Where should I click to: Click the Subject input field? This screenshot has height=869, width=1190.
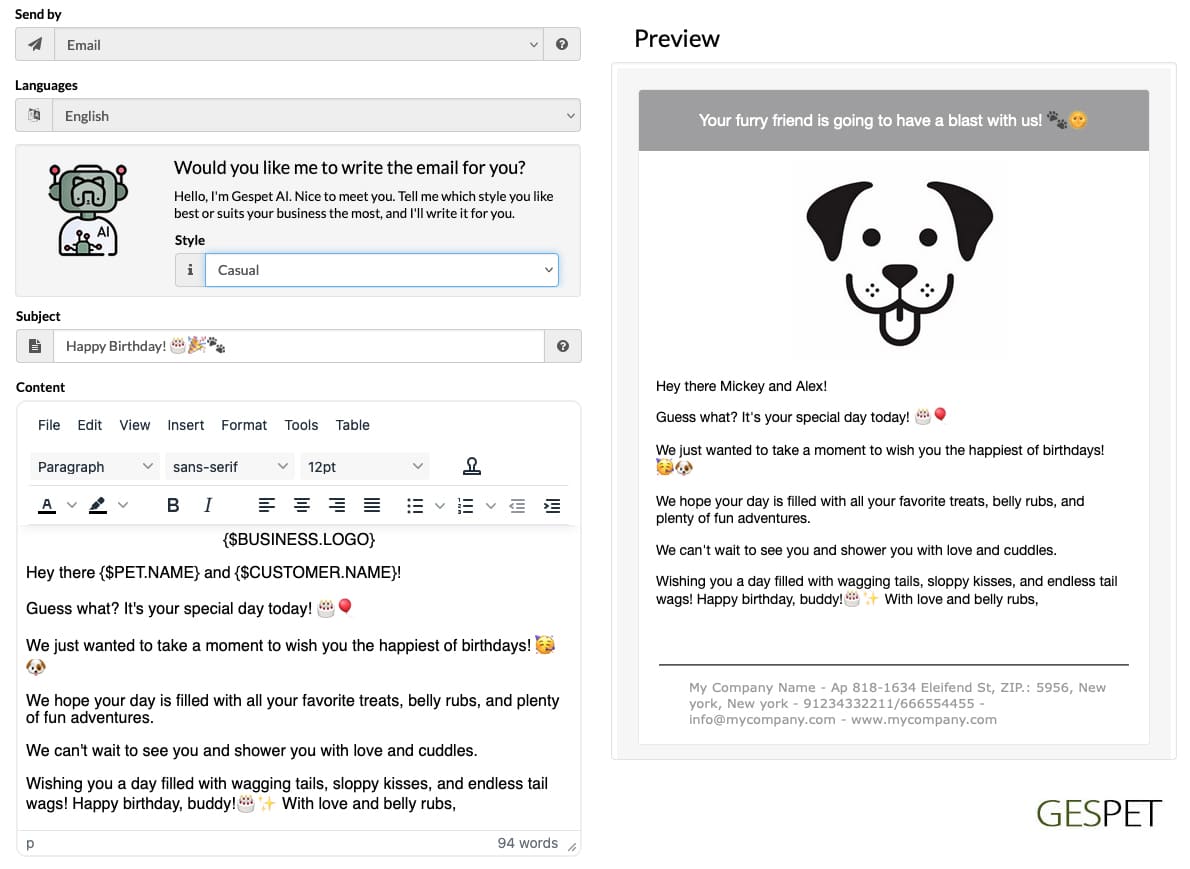point(298,346)
